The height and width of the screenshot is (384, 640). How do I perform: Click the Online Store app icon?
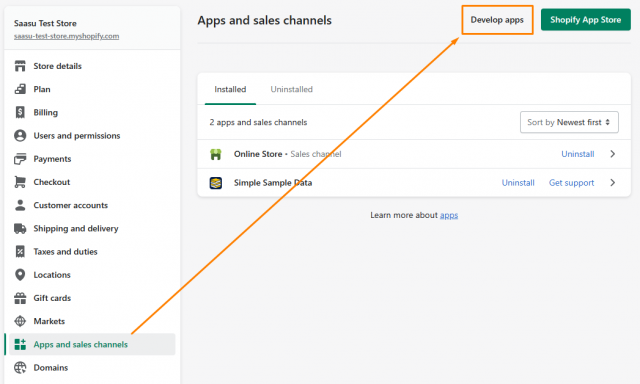tap(216, 154)
